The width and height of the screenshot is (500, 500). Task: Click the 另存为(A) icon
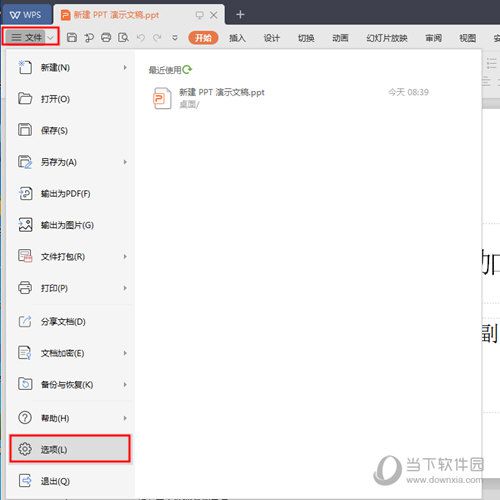click(x=25, y=162)
